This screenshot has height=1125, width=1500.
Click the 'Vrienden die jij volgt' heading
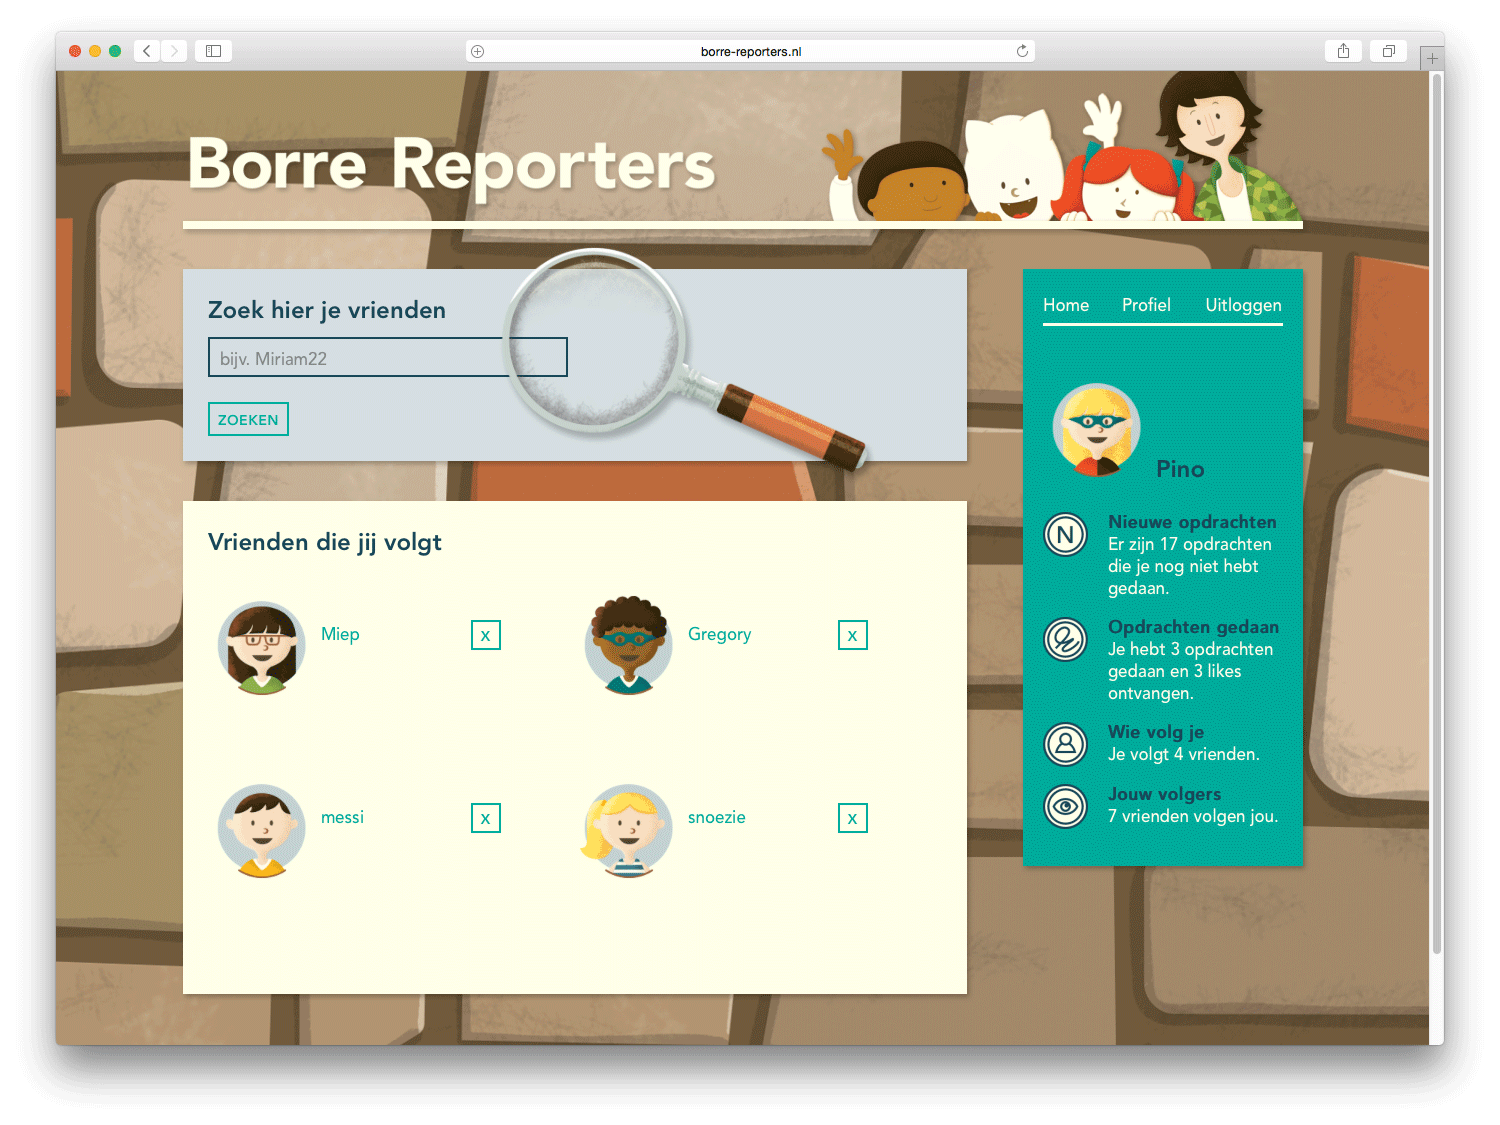click(x=325, y=542)
